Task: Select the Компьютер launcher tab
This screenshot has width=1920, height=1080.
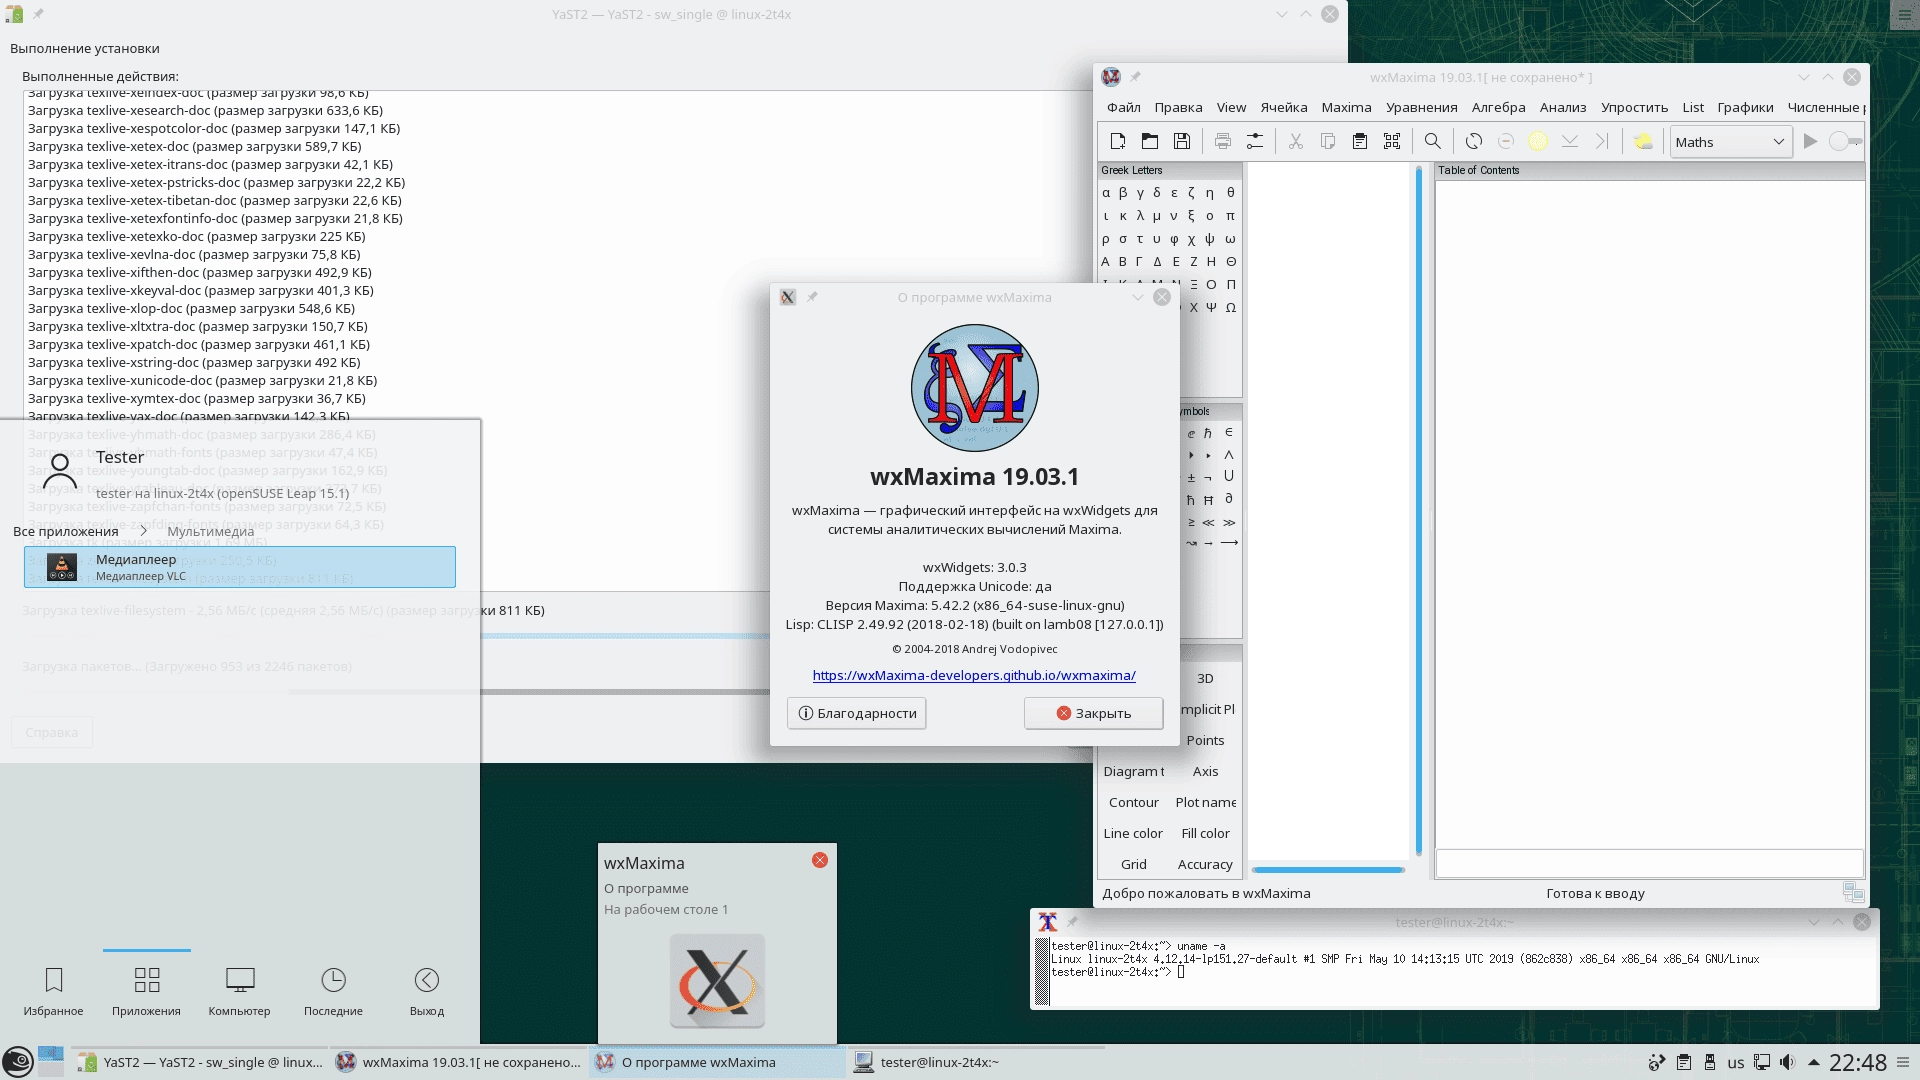Action: coord(240,991)
